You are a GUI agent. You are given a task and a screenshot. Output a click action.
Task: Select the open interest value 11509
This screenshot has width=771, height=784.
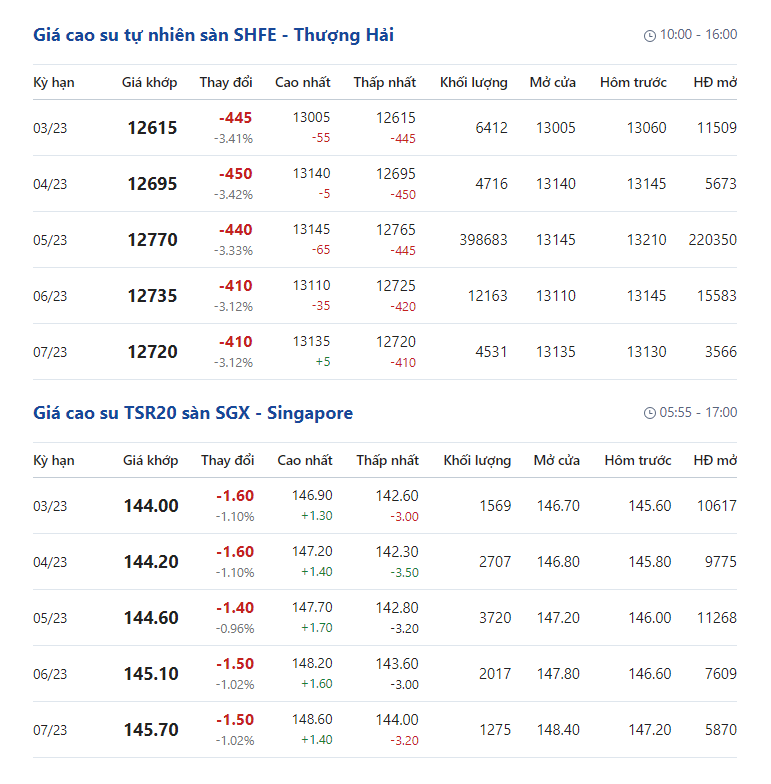(x=716, y=128)
